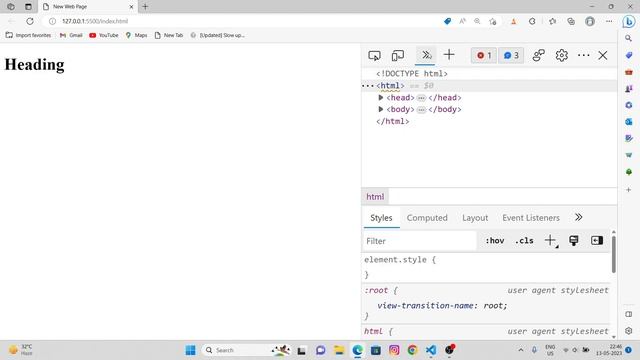Show more styles pane tabs
This screenshot has width=640, height=360.
coord(578,217)
